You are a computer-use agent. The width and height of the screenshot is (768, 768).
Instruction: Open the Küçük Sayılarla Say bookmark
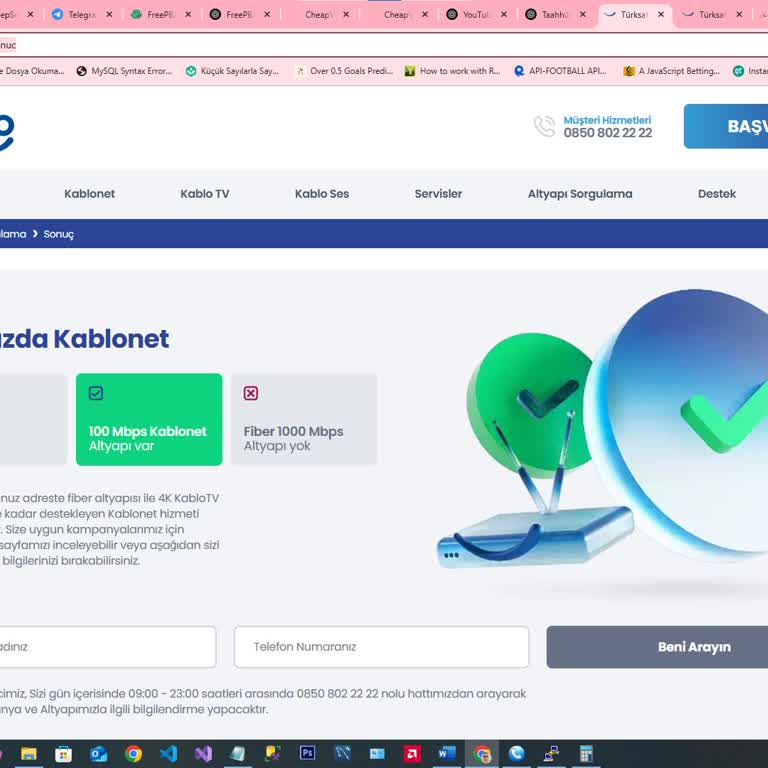[x=233, y=71]
